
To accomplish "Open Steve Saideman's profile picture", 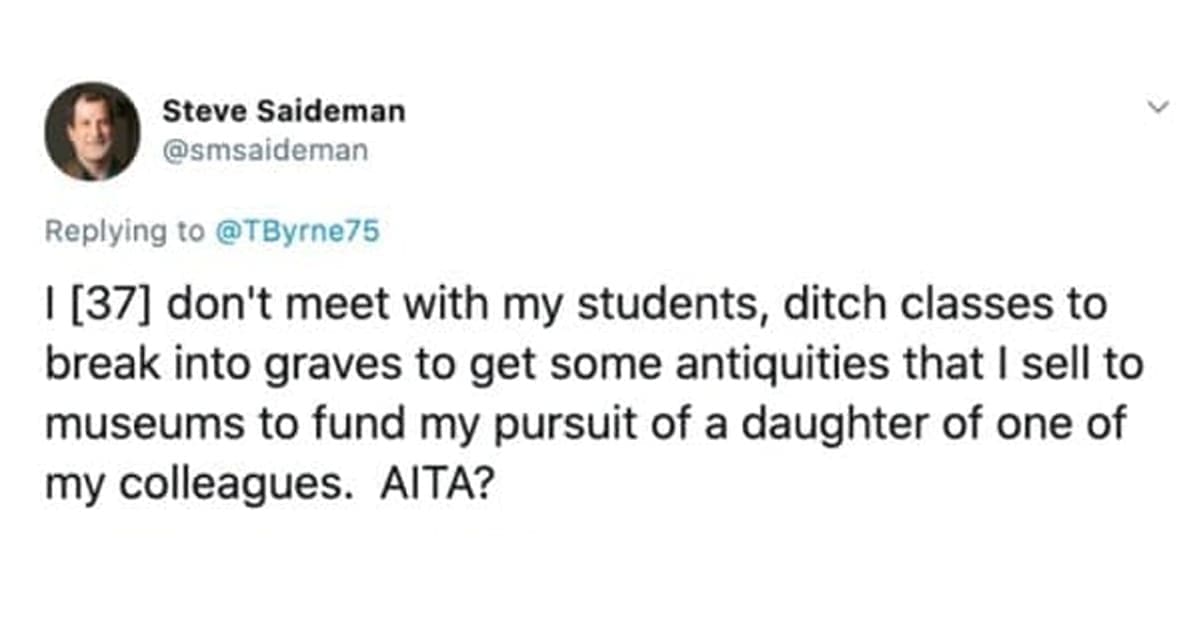I will [92, 132].
